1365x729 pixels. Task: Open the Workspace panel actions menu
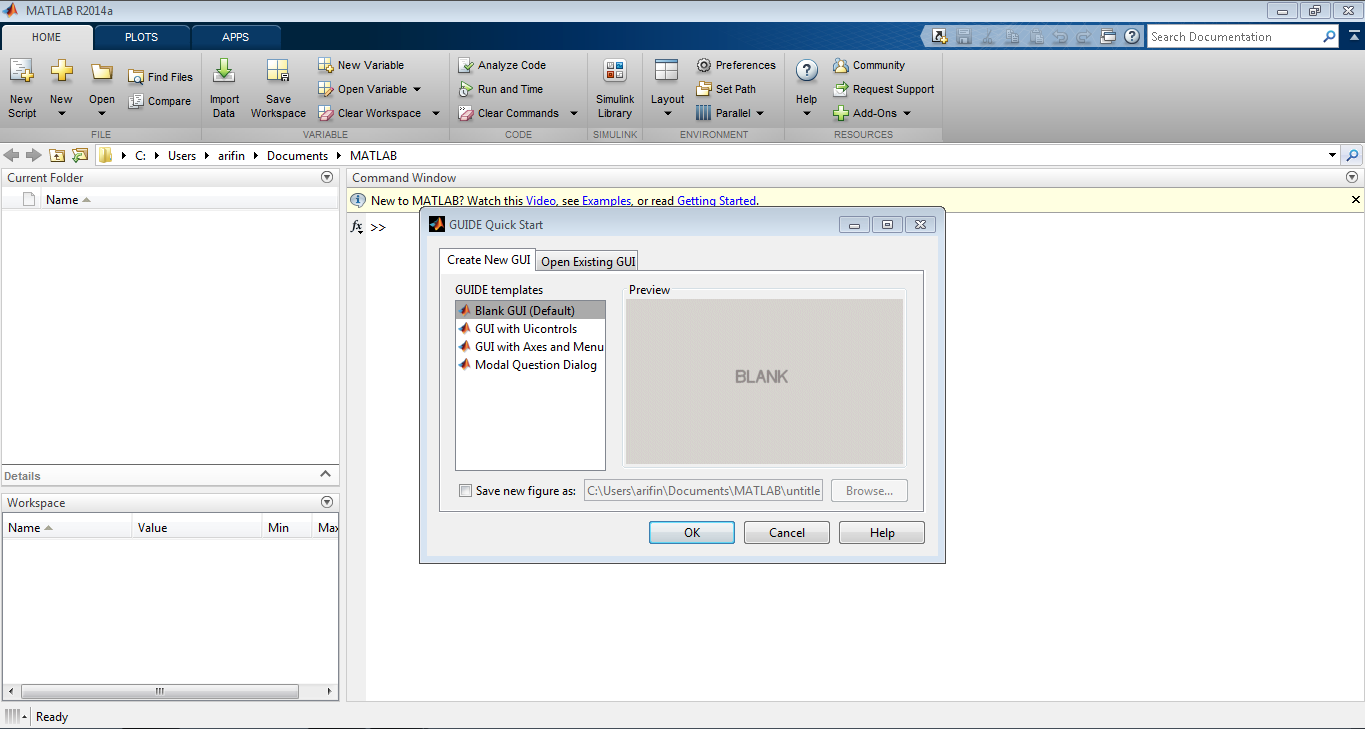point(327,502)
